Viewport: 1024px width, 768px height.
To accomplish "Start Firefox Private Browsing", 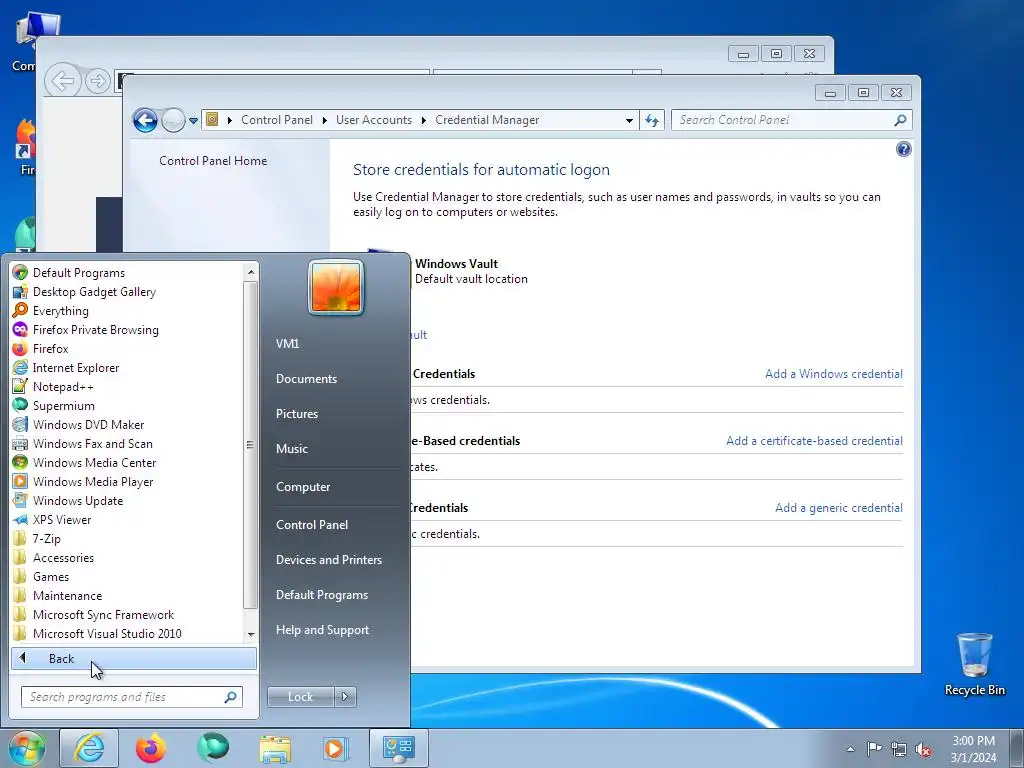I will tap(95, 329).
